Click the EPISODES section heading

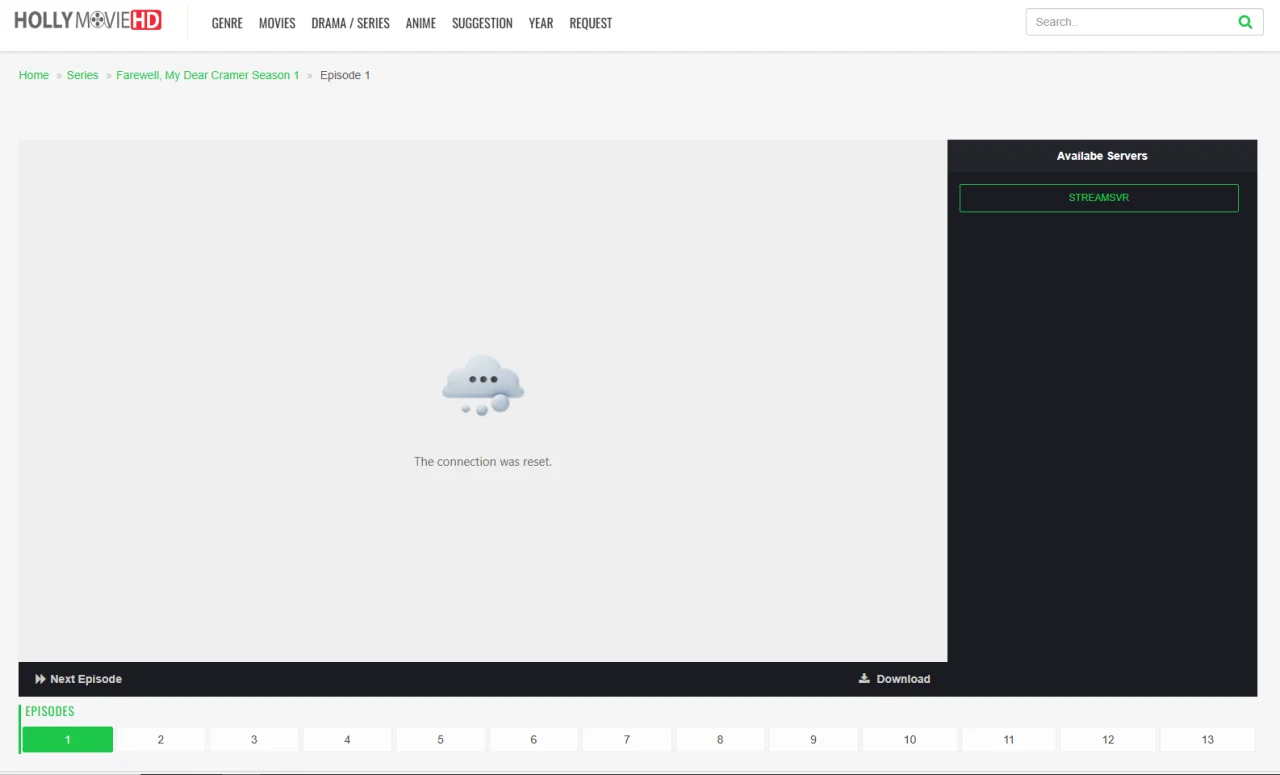pyautogui.click(x=50, y=712)
